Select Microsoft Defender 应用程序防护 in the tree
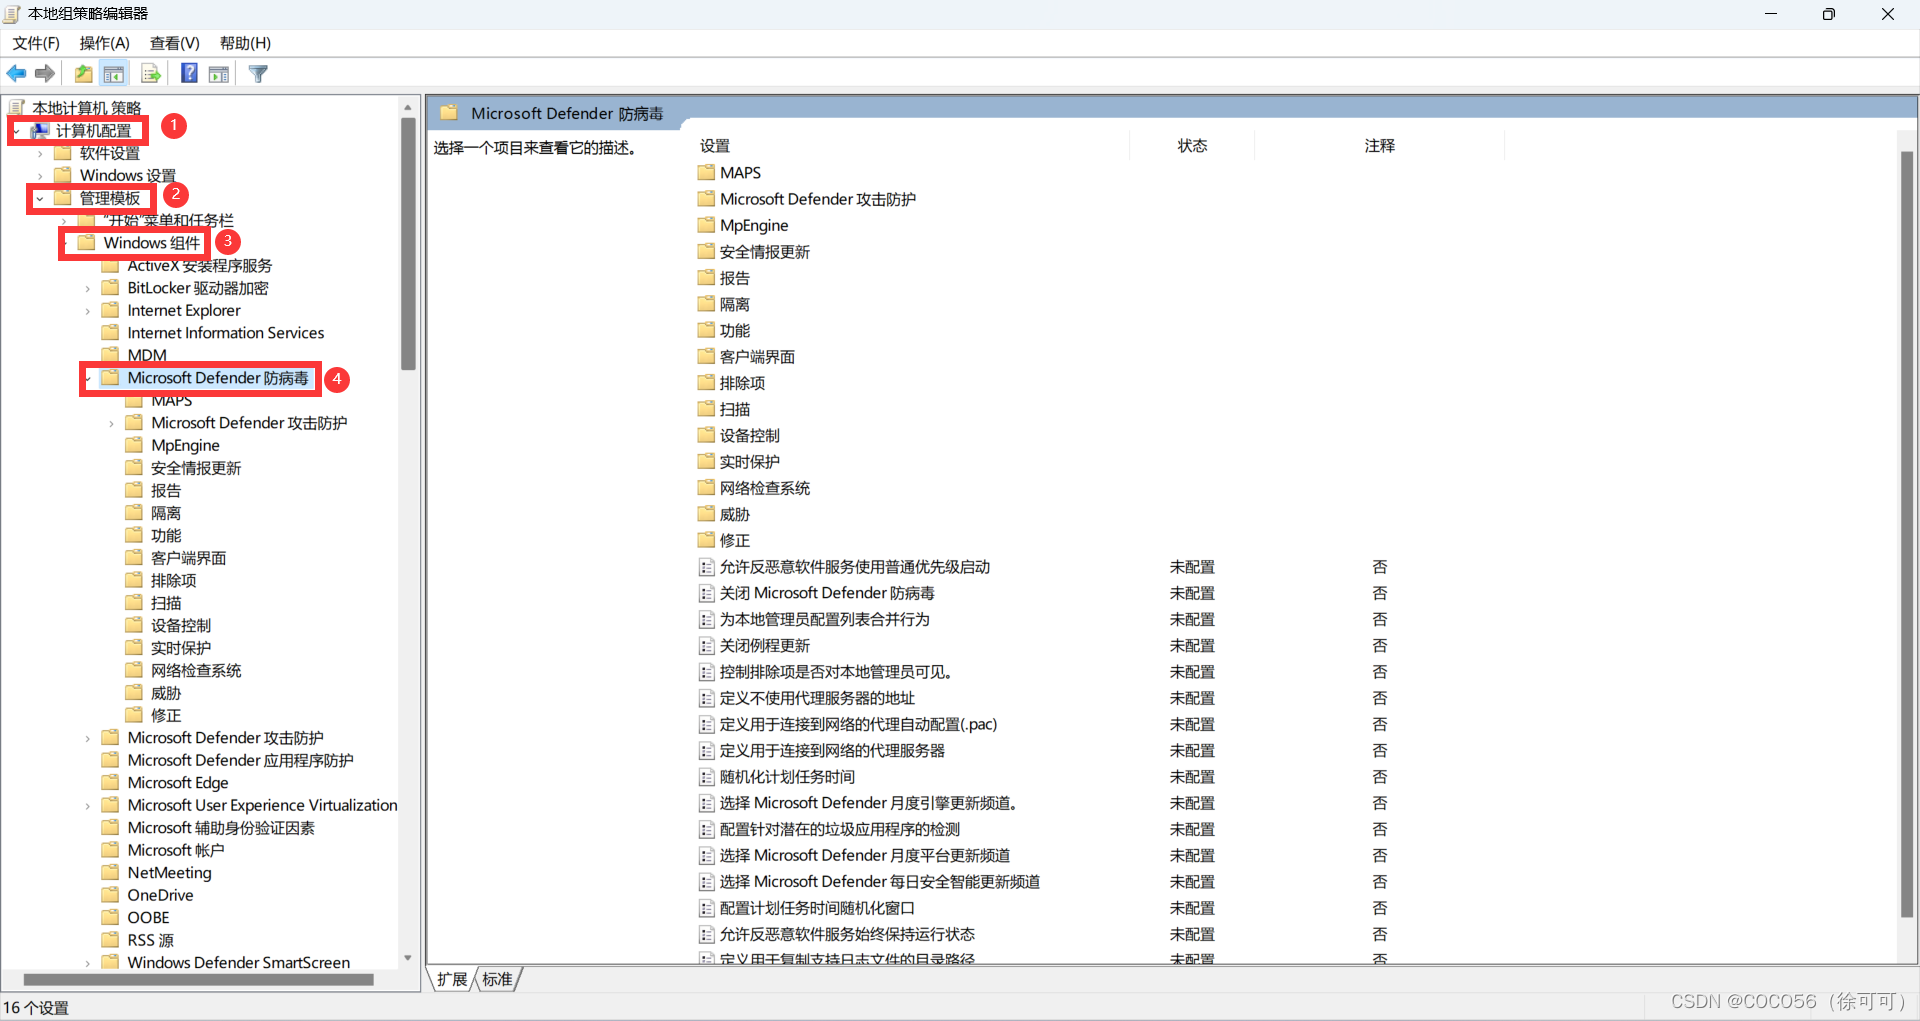This screenshot has height=1021, width=1920. pyautogui.click(x=240, y=760)
